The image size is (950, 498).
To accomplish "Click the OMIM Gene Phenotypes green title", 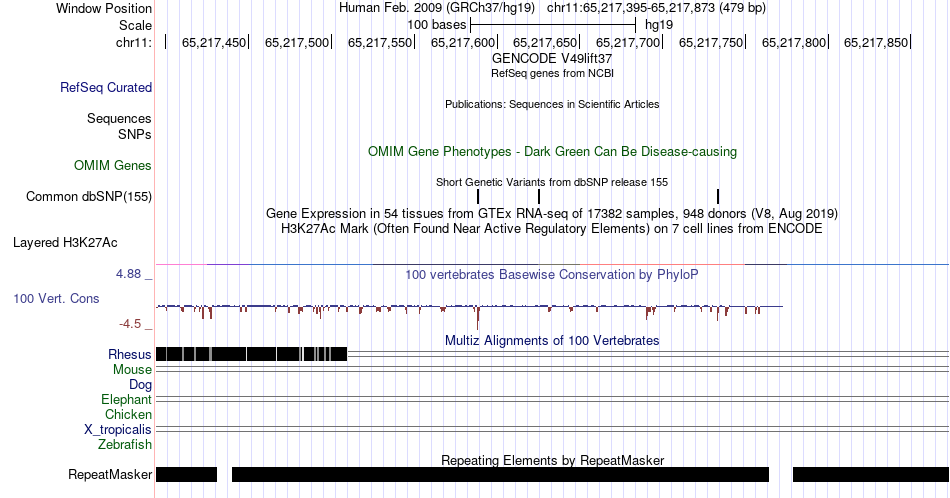I will point(552,151).
